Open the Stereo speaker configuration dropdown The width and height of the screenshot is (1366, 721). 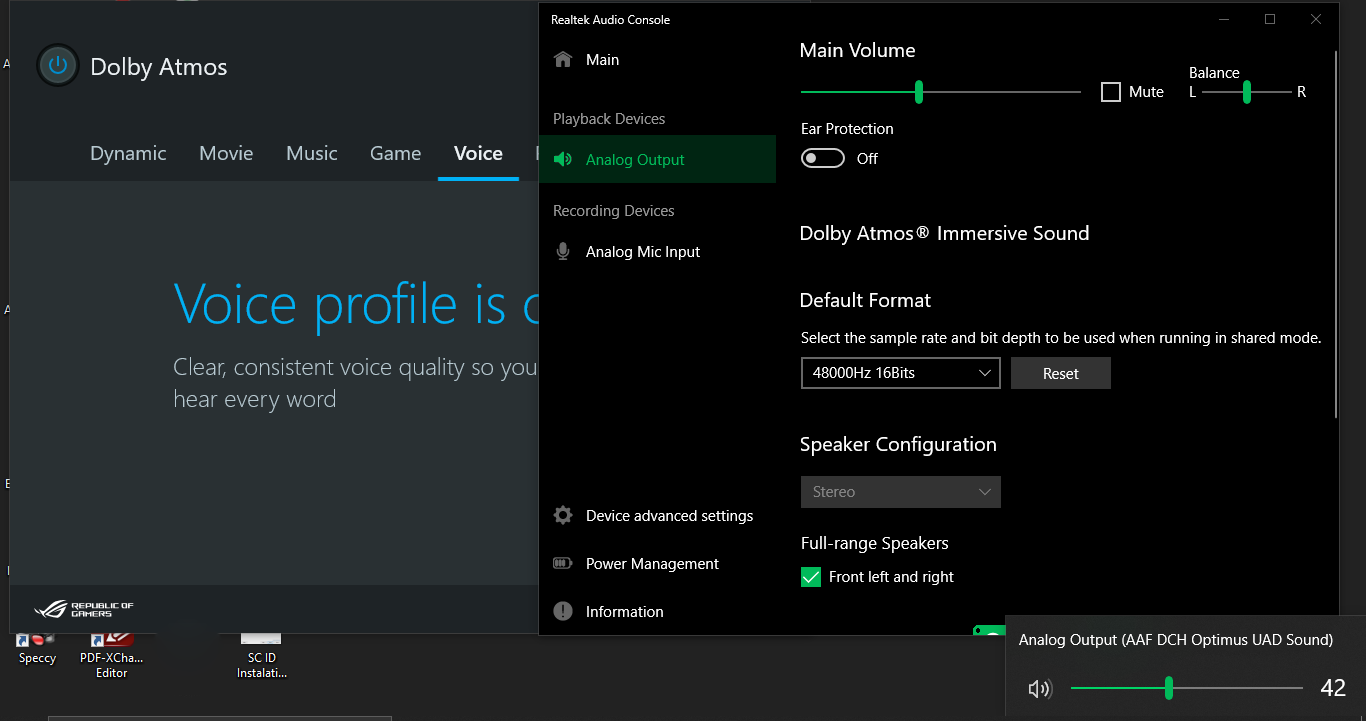tap(900, 492)
